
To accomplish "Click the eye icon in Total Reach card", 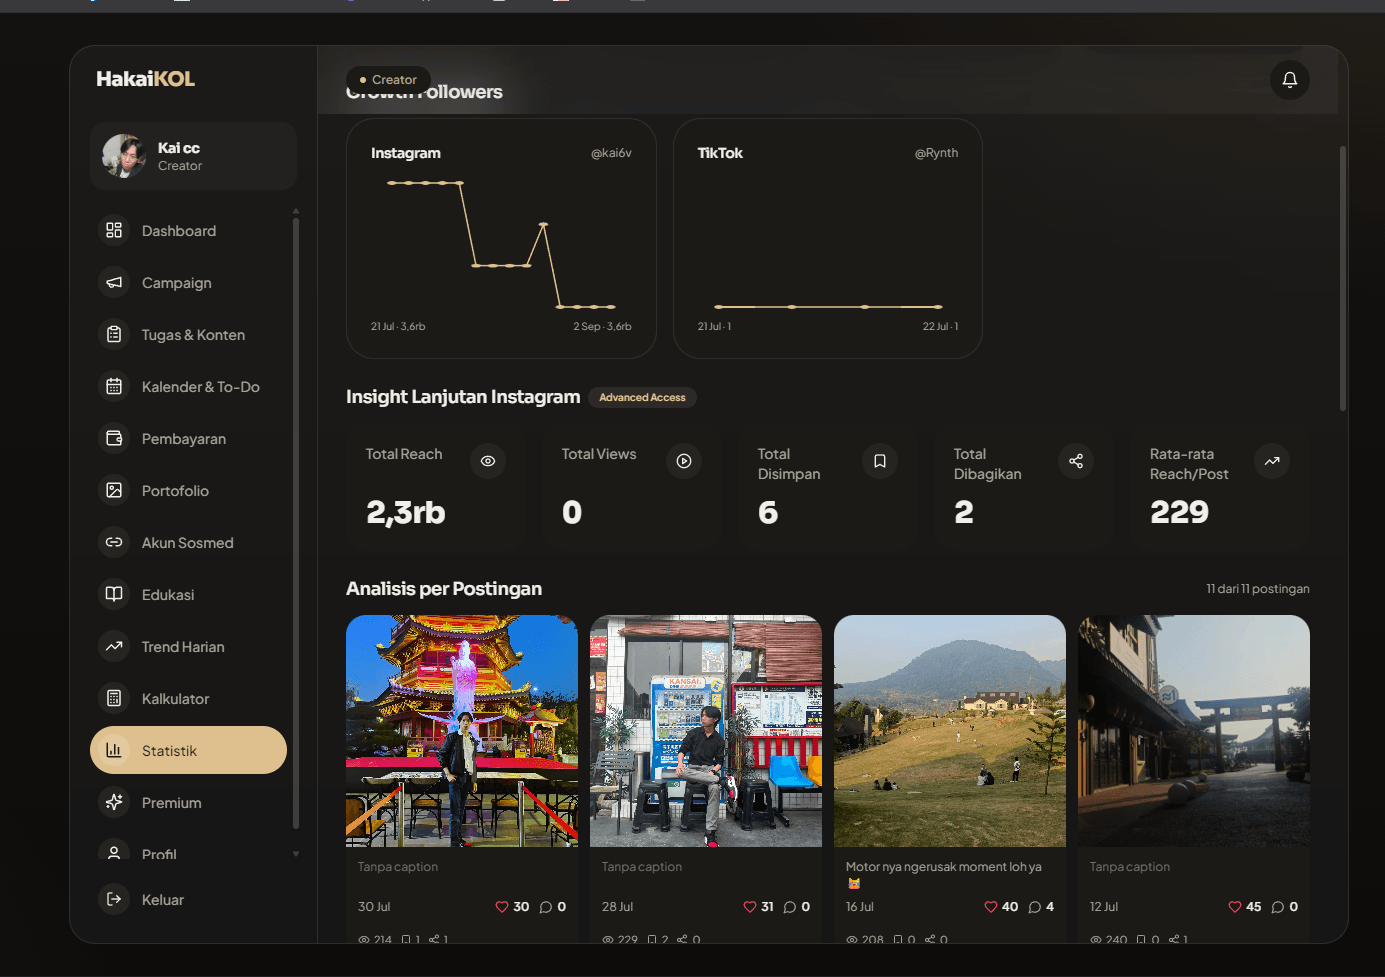I will (488, 461).
